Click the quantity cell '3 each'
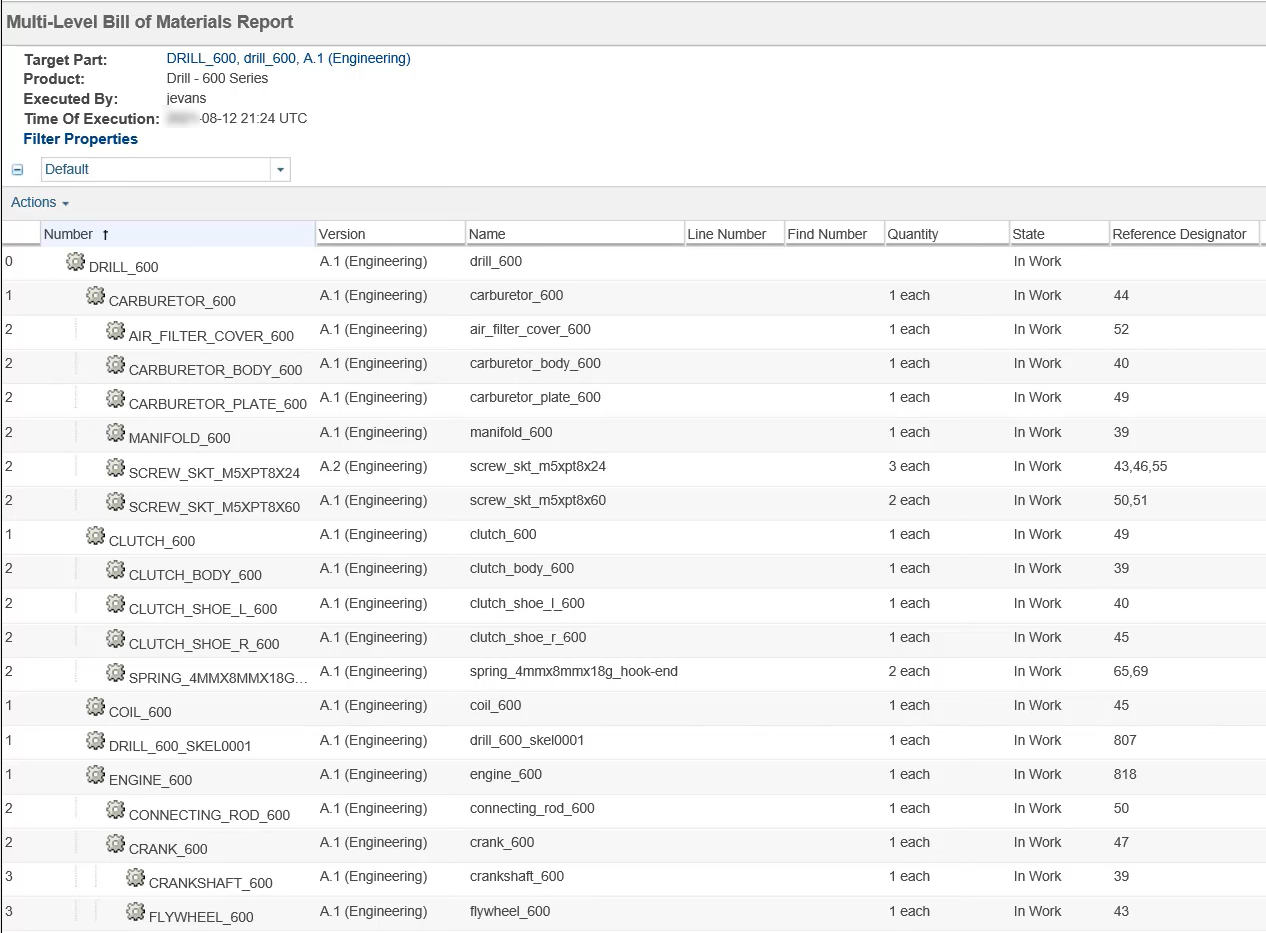 (x=909, y=466)
